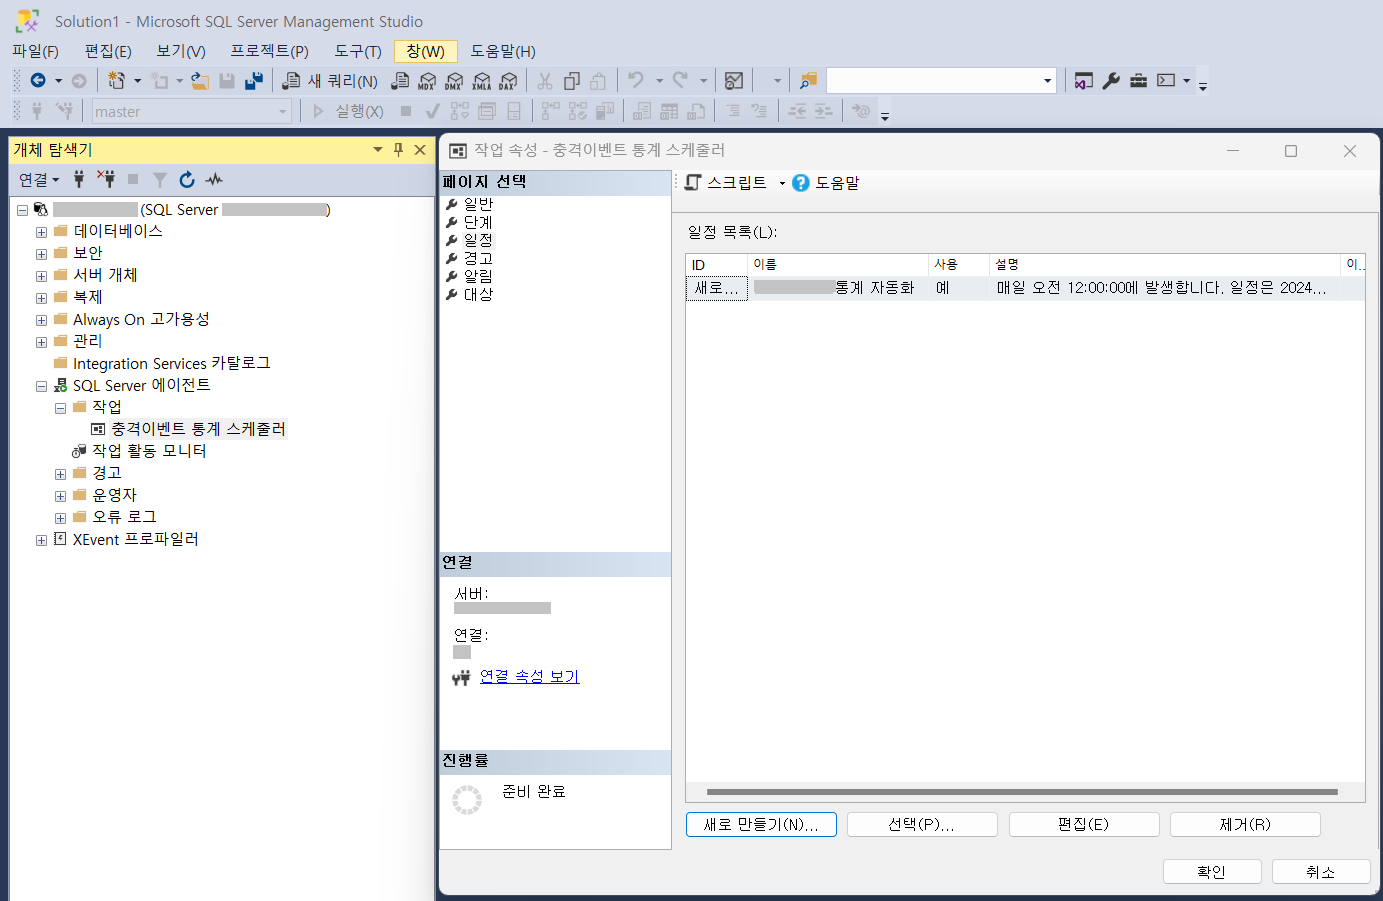The height and width of the screenshot is (901, 1383).
Task: Click the 스크립트 script icon in dialog
Action: 693,182
